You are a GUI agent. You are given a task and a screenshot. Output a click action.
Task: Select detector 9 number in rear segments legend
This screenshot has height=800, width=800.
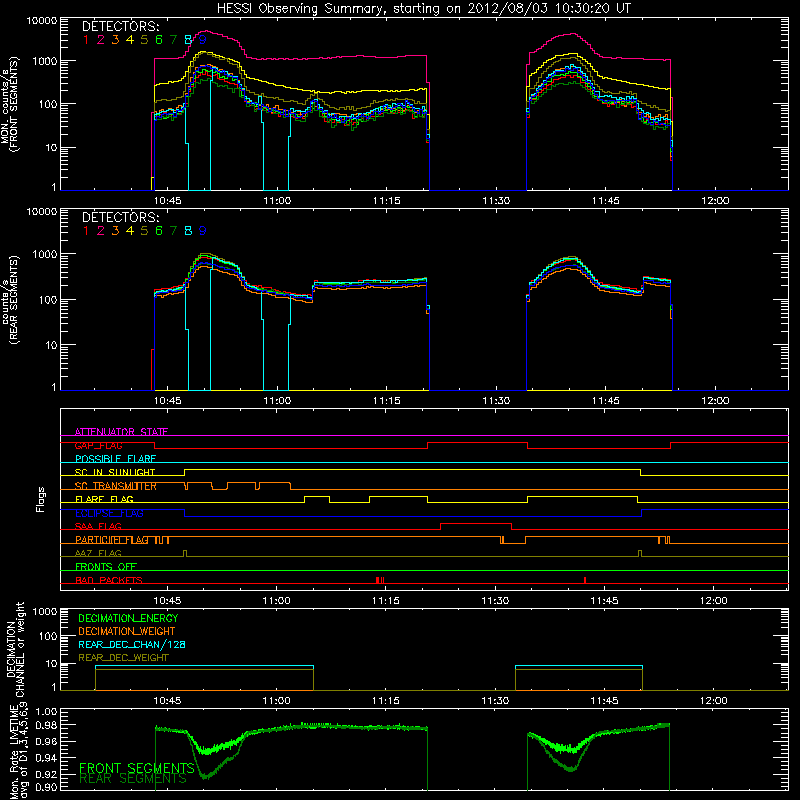(x=203, y=231)
